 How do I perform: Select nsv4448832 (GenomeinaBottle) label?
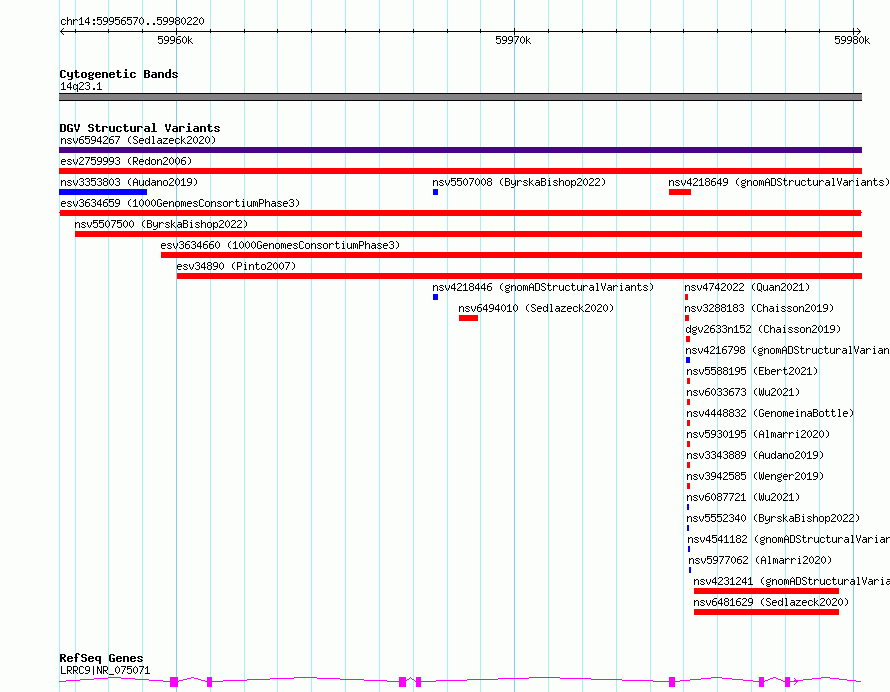point(770,413)
